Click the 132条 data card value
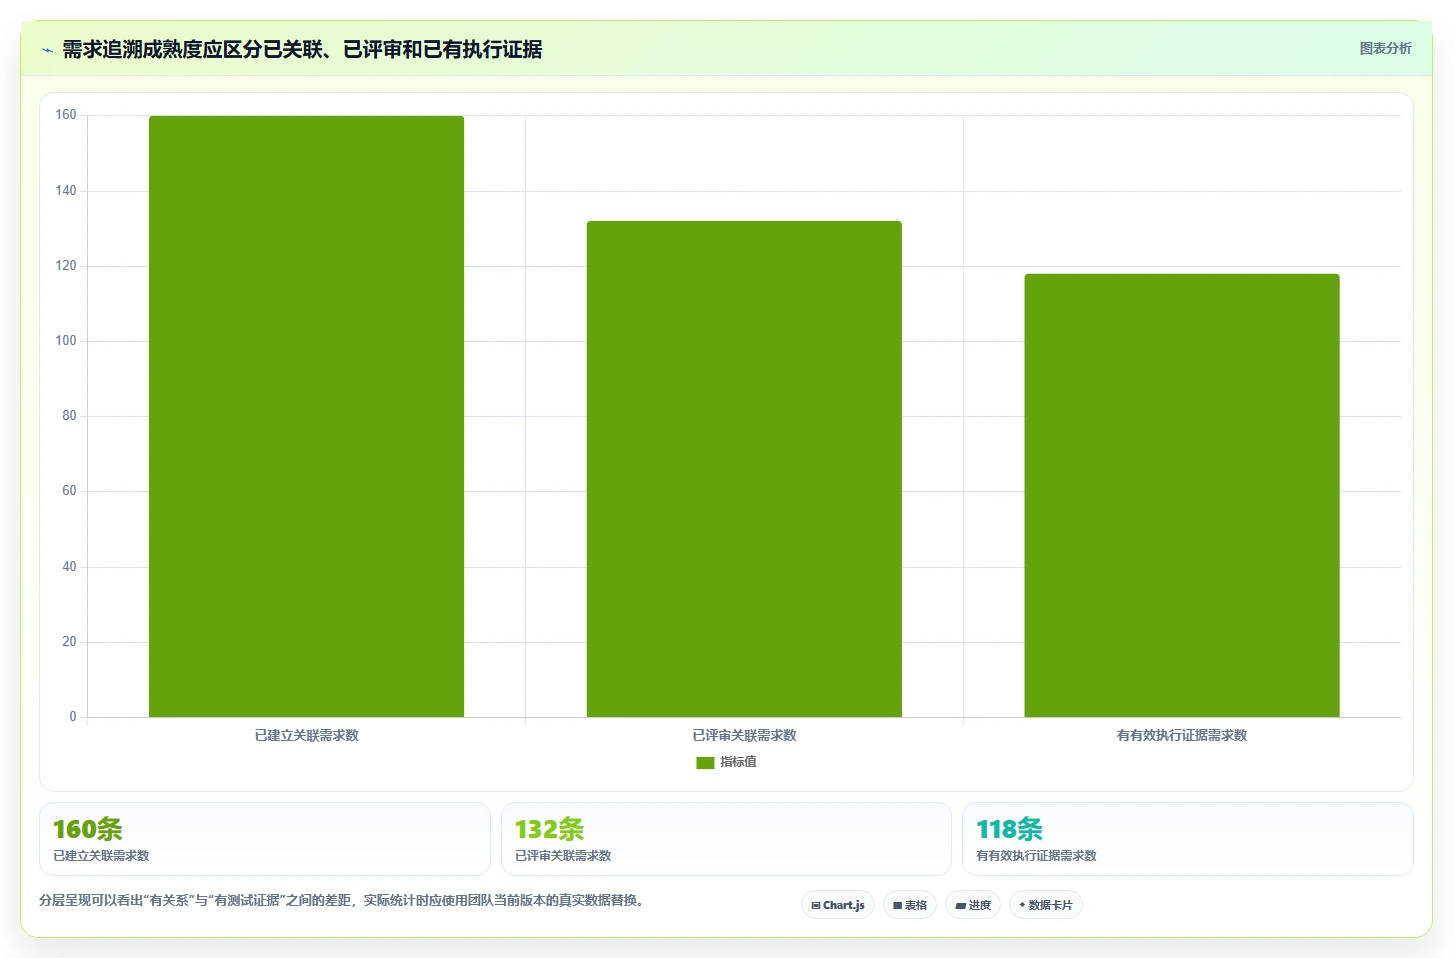 point(549,829)
